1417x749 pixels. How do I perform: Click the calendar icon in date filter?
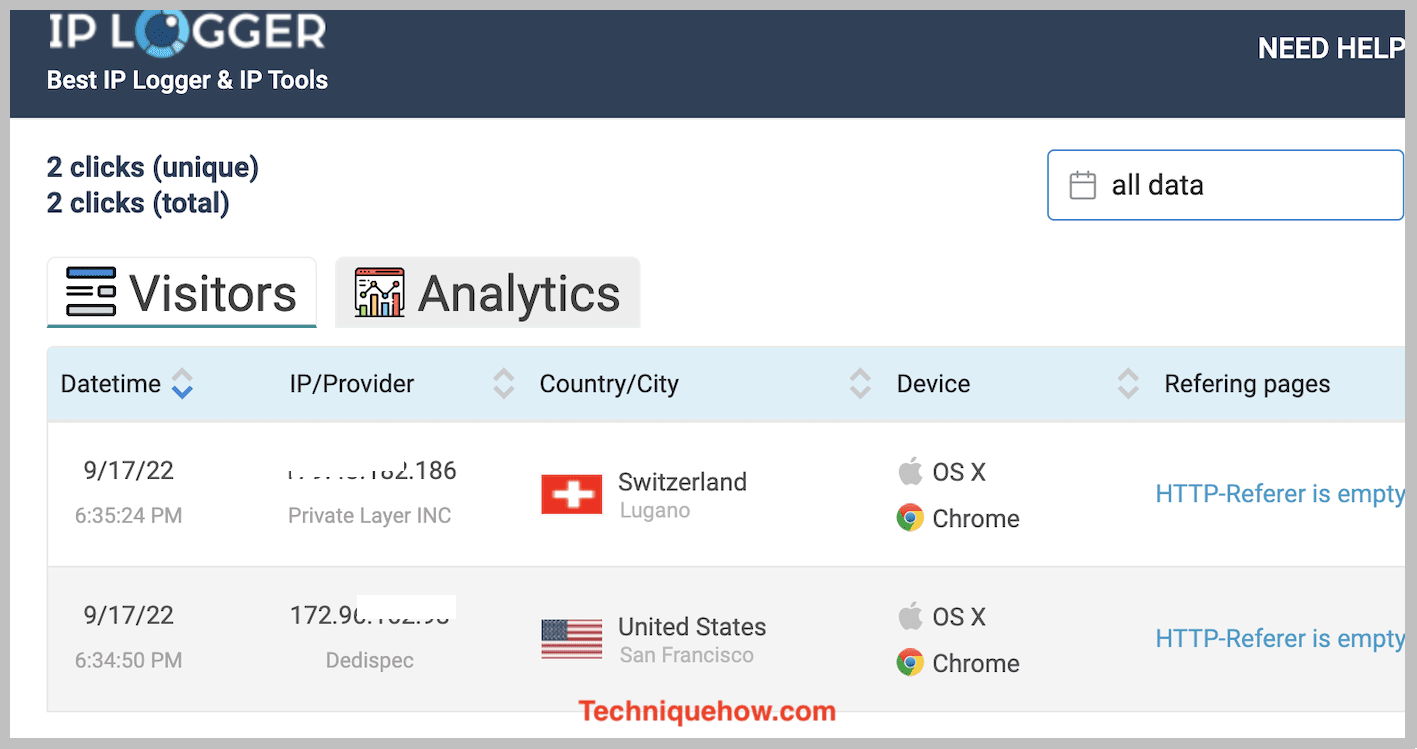coord(1083,185)
